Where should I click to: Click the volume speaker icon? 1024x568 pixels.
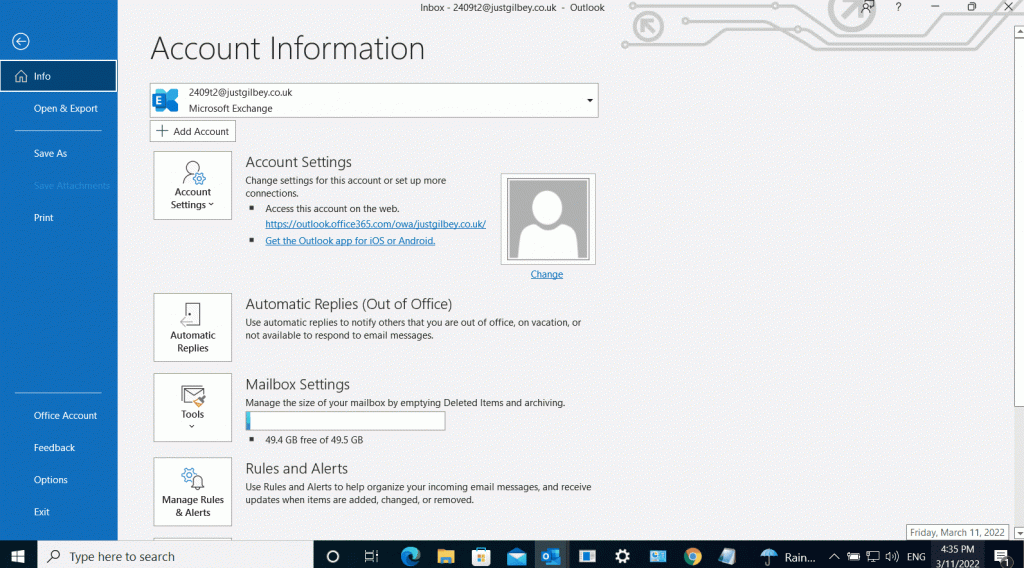coord(891,557)
